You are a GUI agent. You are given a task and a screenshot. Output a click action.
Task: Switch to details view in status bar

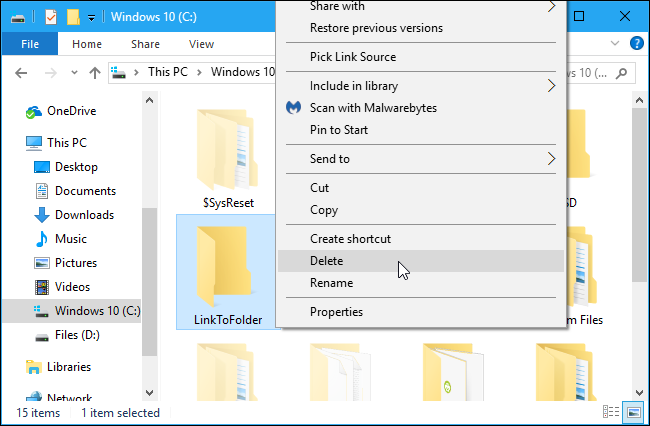(x=614, y=412)
